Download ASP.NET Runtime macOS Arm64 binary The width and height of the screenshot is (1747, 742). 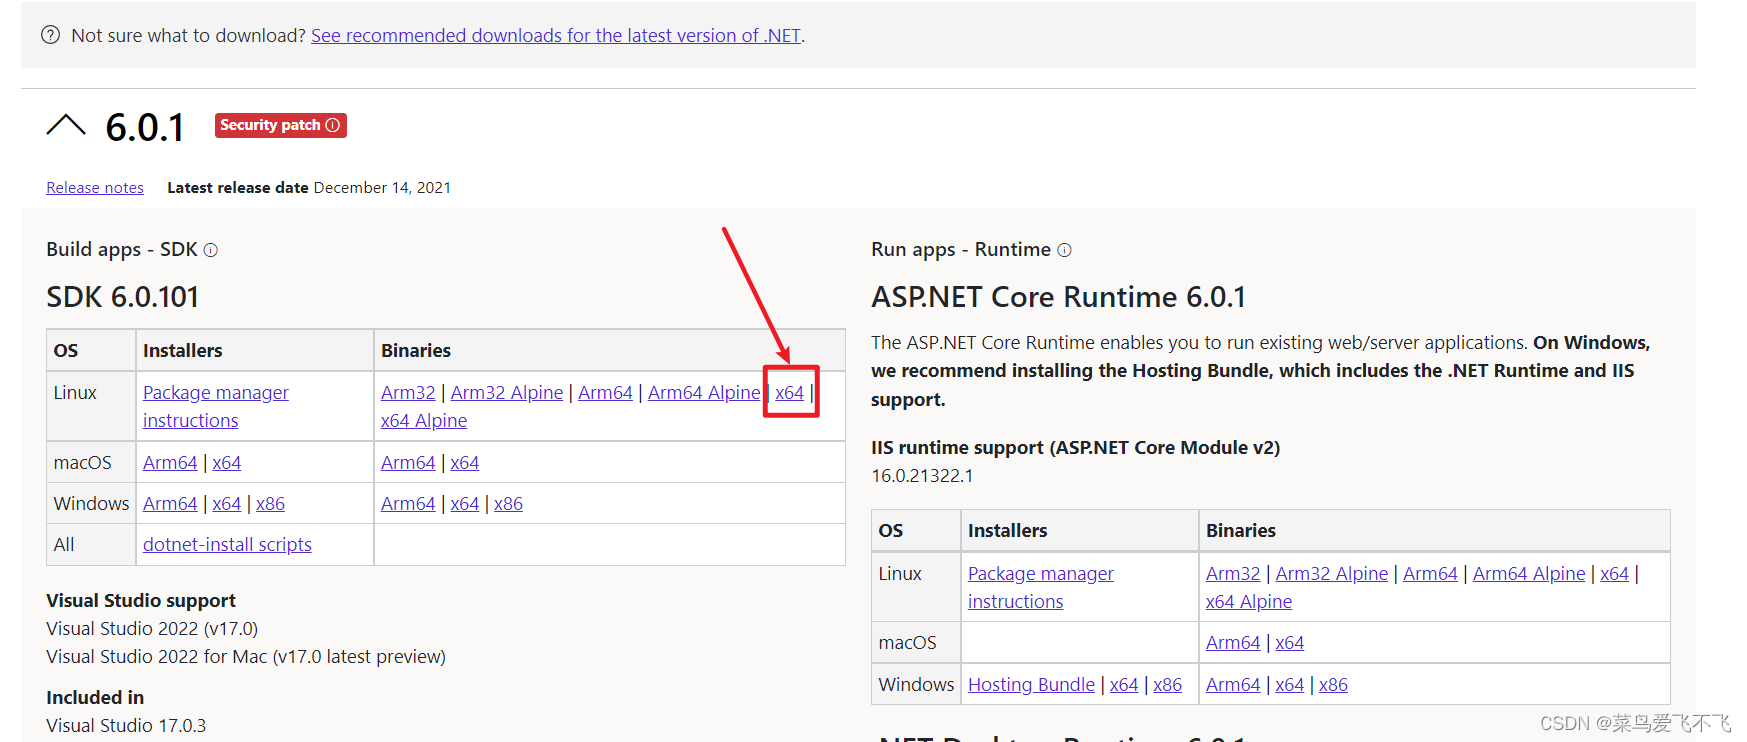click(x=1233, y=643)
